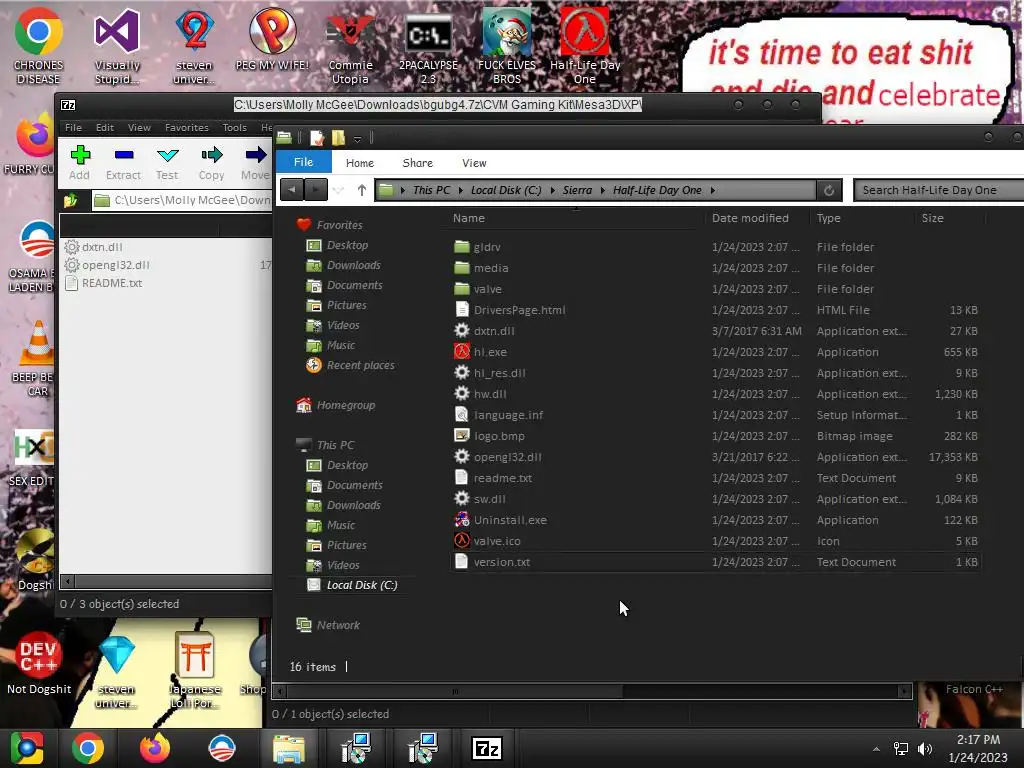The image size is (1024, 768).
Task: Expand breadcrumb arrow after This PC
Action: pyautogui.click(x=460, y=190)
